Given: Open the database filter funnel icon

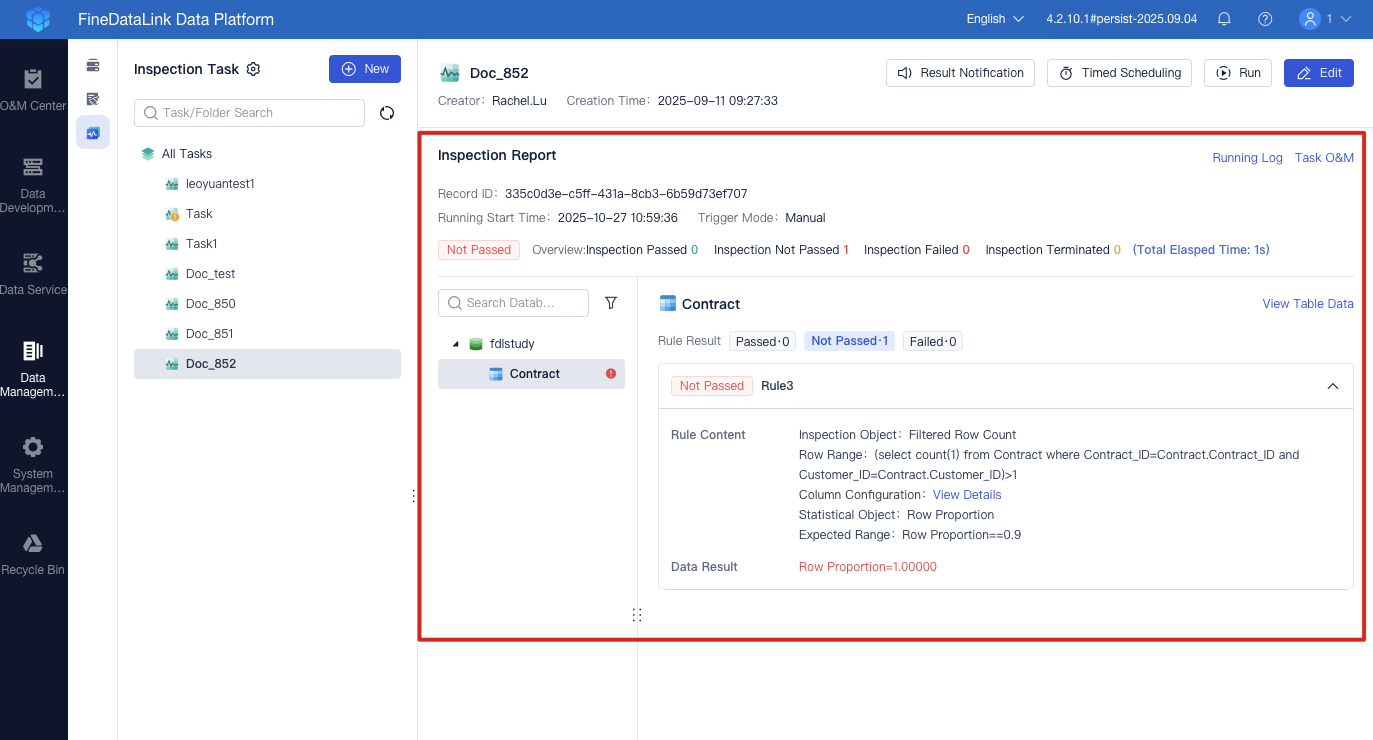Looking at the screenshot, I should point(611,303).
